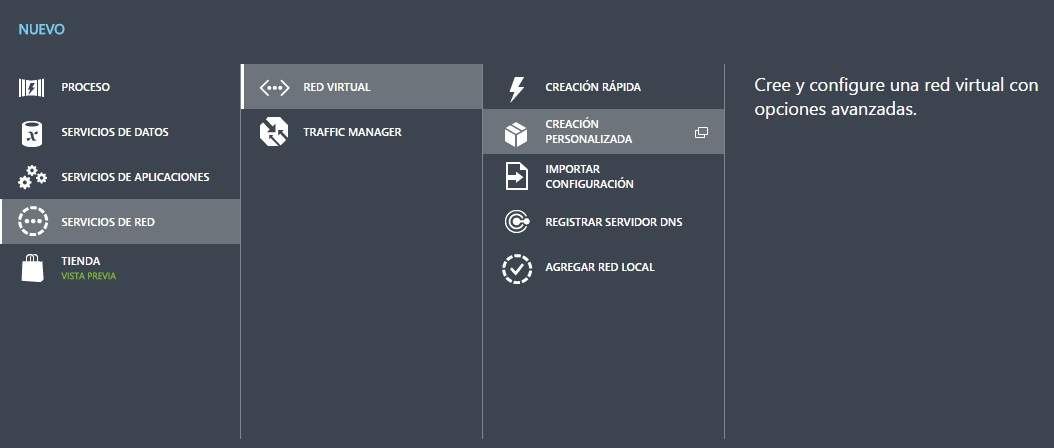Screen dimensions: 1054x448
Task: Select the Importar Configuración option text
Action: point(589,177)
